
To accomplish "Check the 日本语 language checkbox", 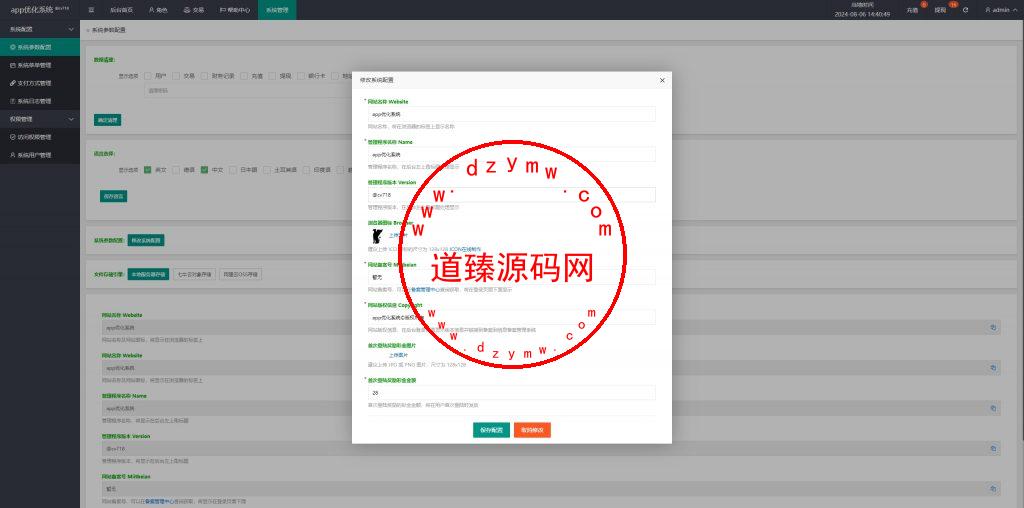I will [233, 169].
